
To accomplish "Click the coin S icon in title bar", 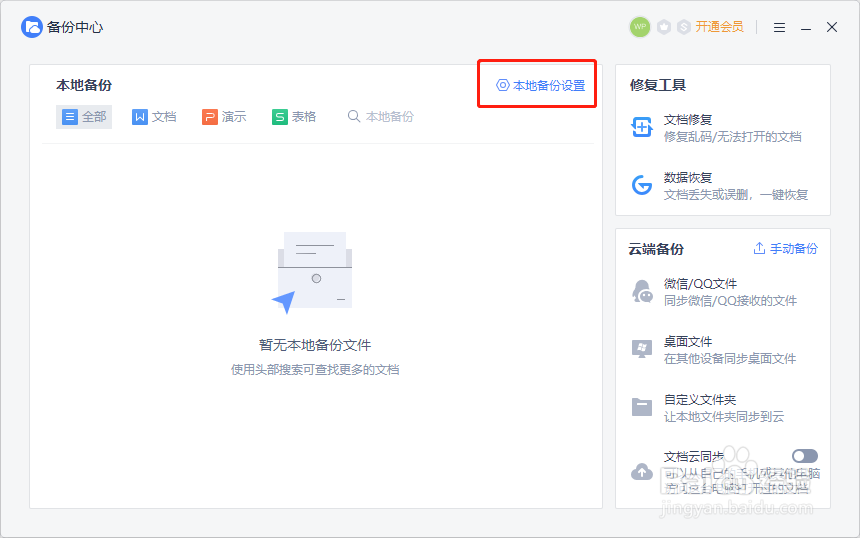I will 683,27.
